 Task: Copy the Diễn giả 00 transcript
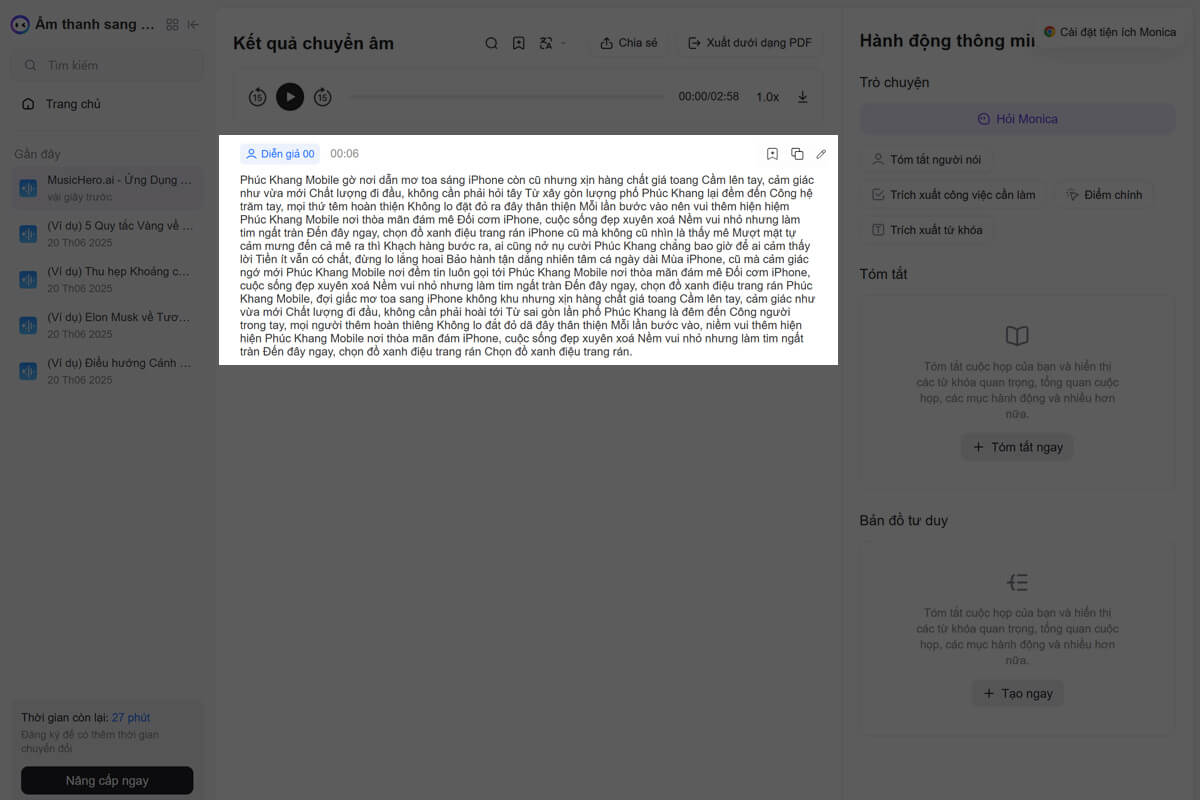[797, 154]
